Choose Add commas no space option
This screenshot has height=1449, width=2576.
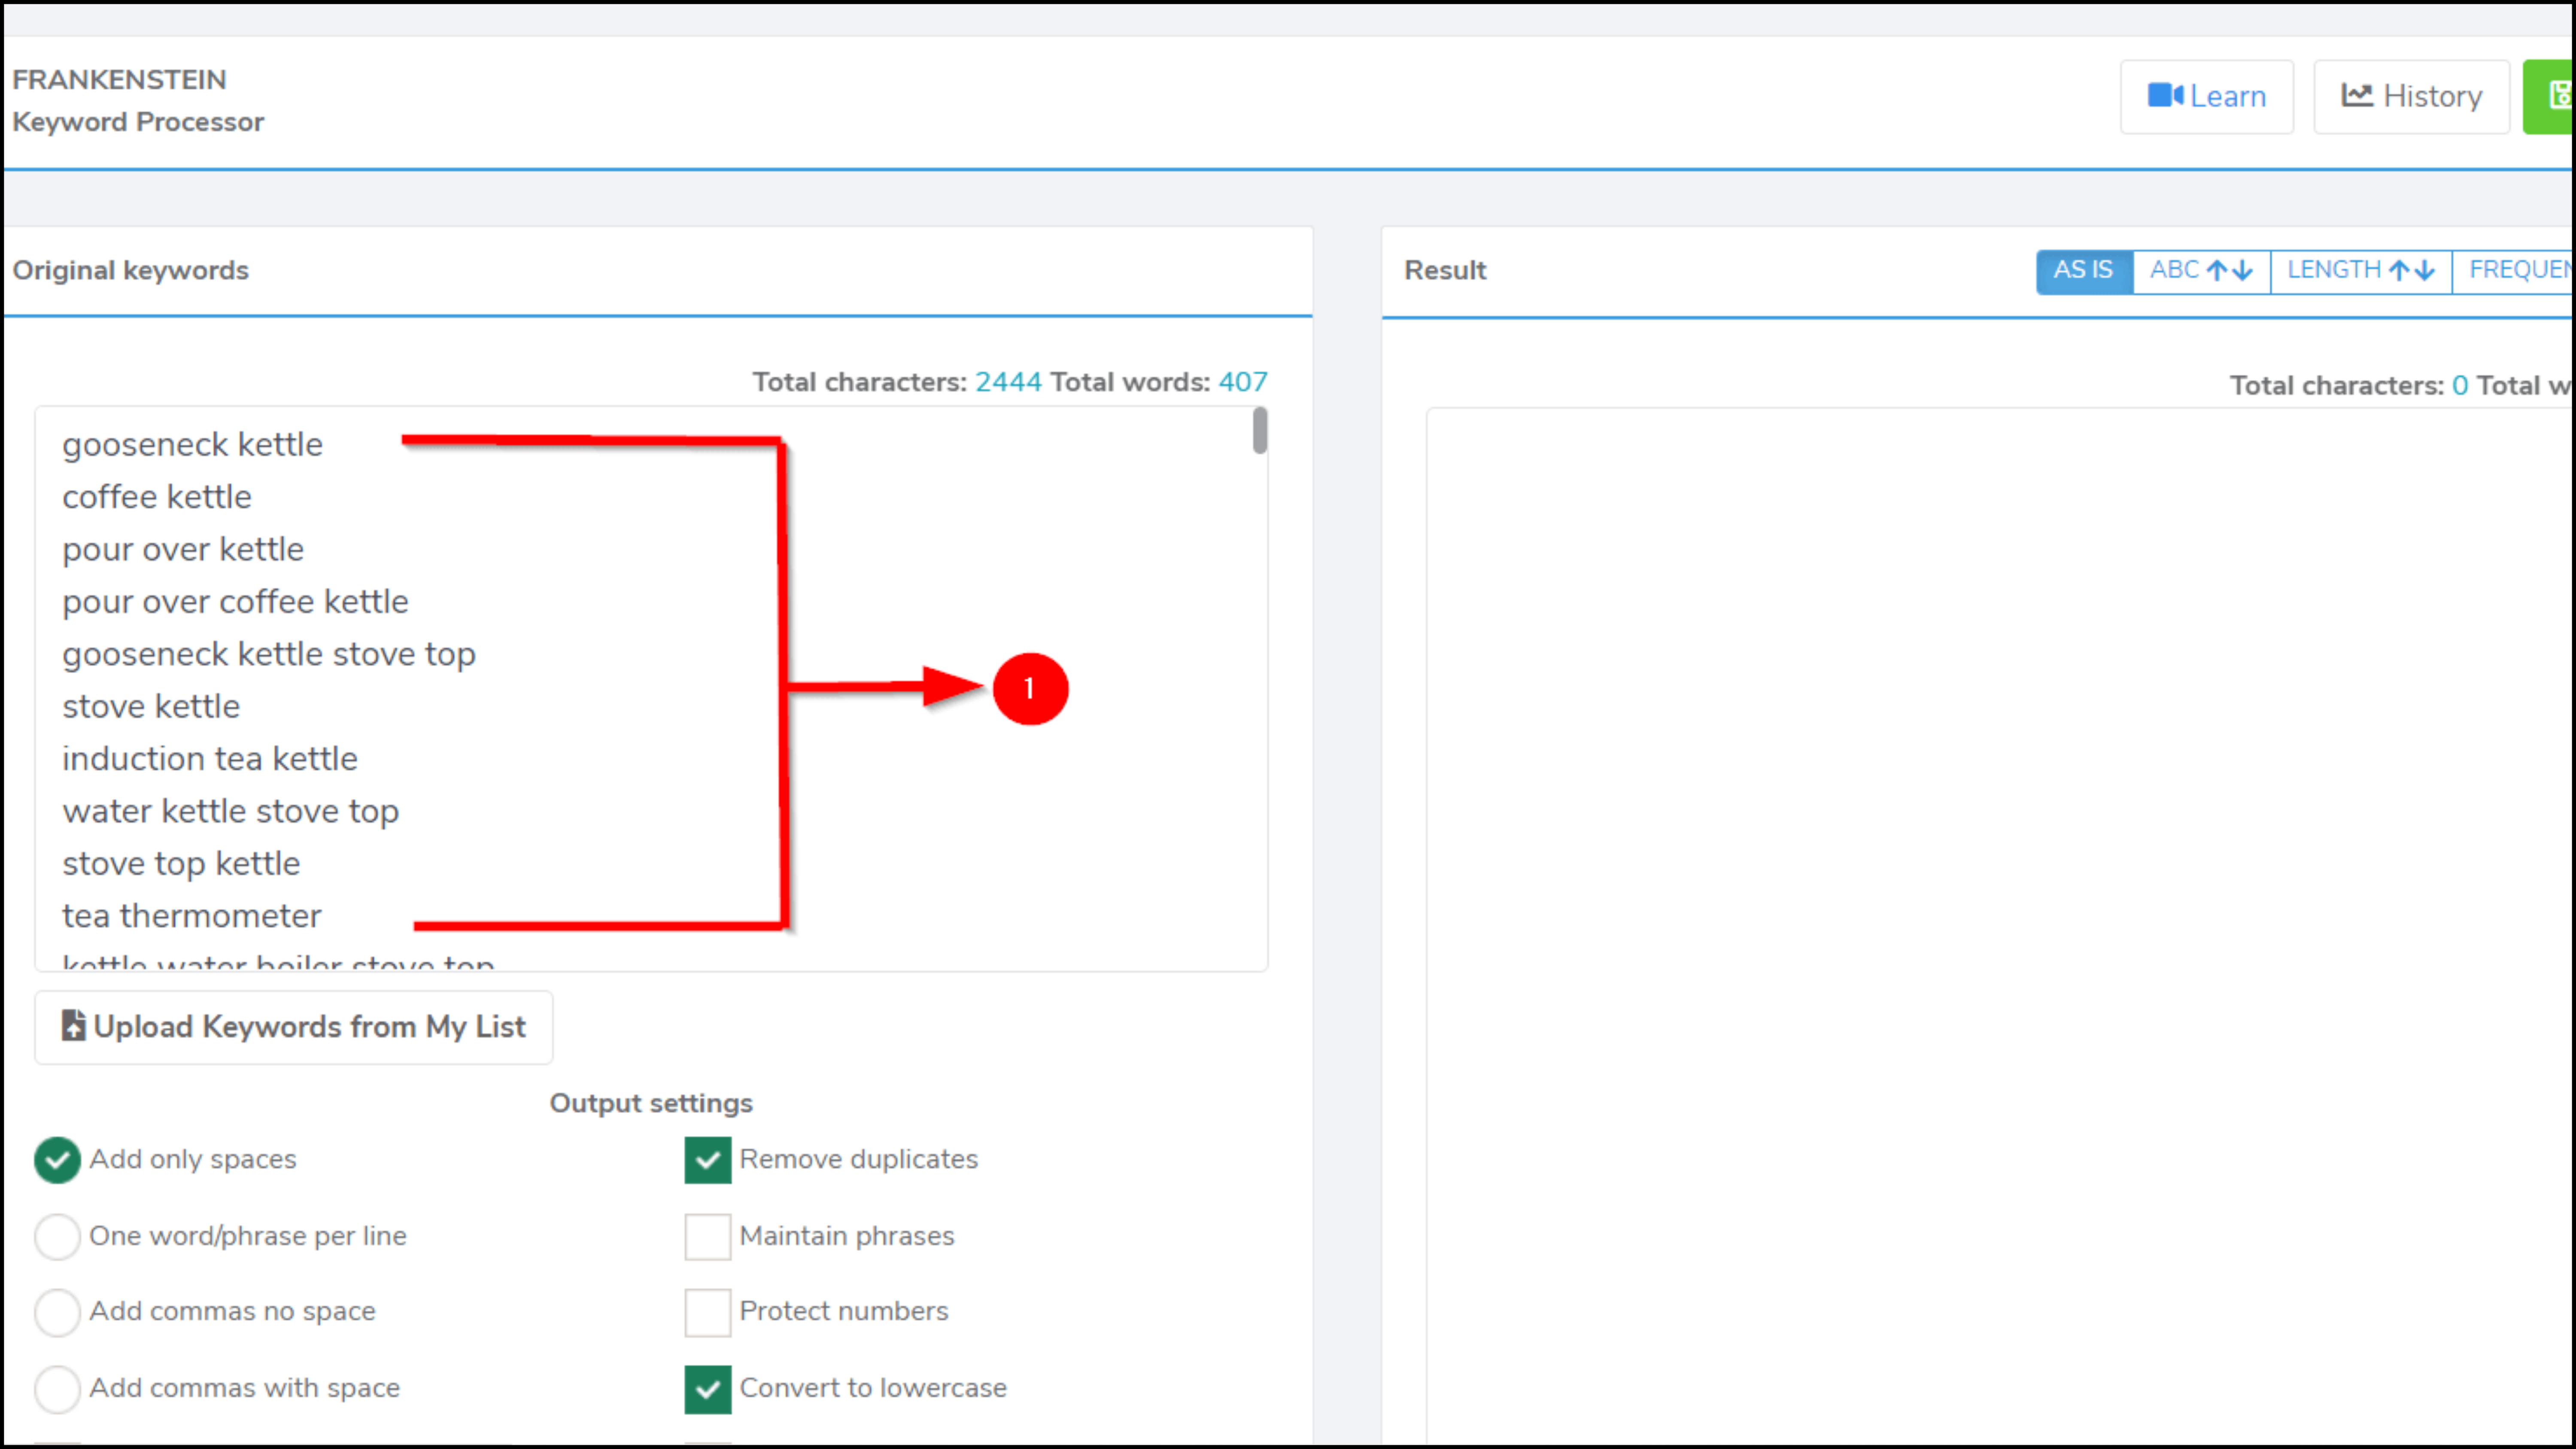(57, 1311)
